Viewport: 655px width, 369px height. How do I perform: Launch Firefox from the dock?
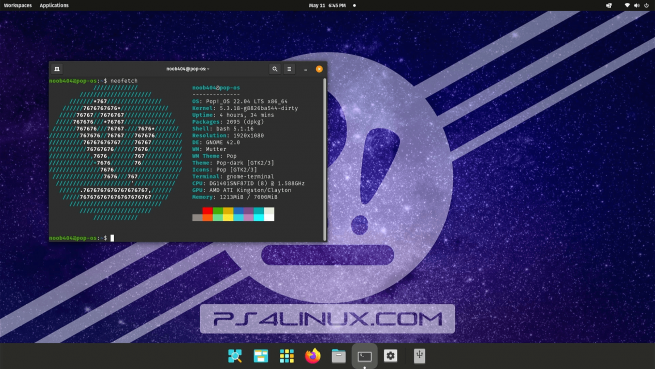coord(312,356)
